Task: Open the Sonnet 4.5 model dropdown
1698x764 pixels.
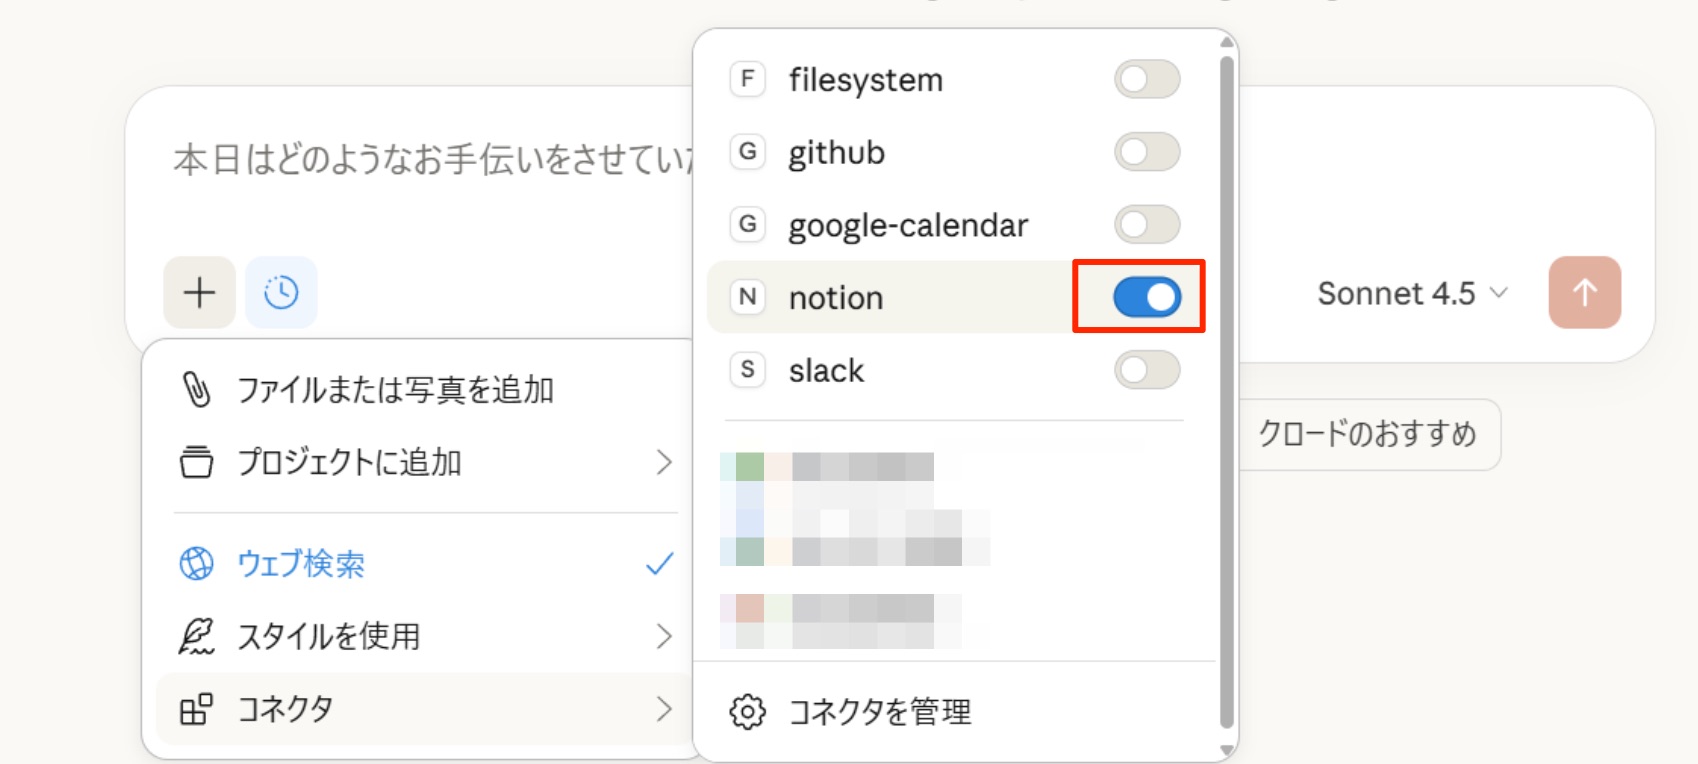Action: [1411, 293]
